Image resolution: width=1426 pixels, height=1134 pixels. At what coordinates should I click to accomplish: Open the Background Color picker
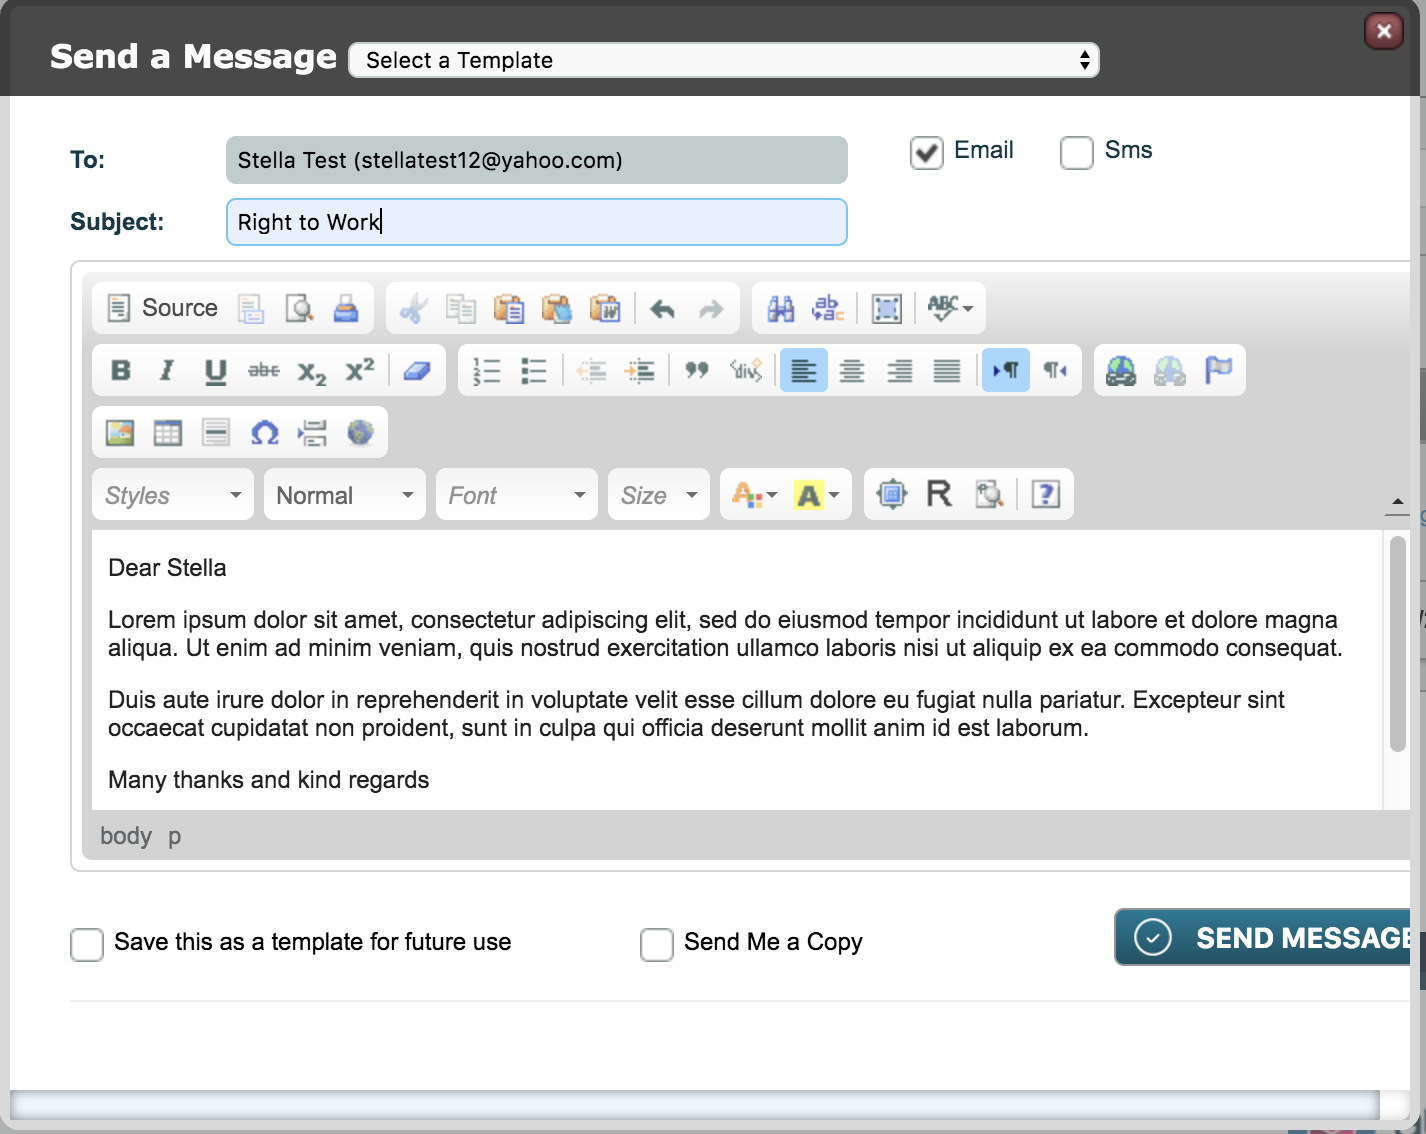point(816,494)
